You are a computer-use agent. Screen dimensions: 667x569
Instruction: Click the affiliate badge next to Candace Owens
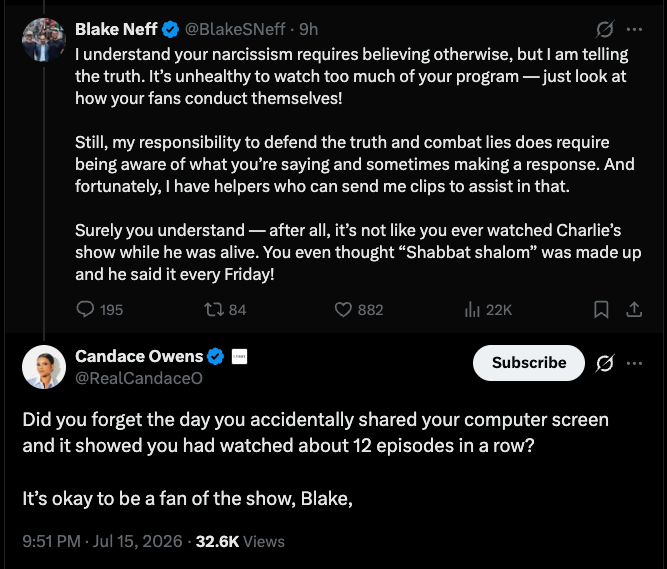point(239,356)
